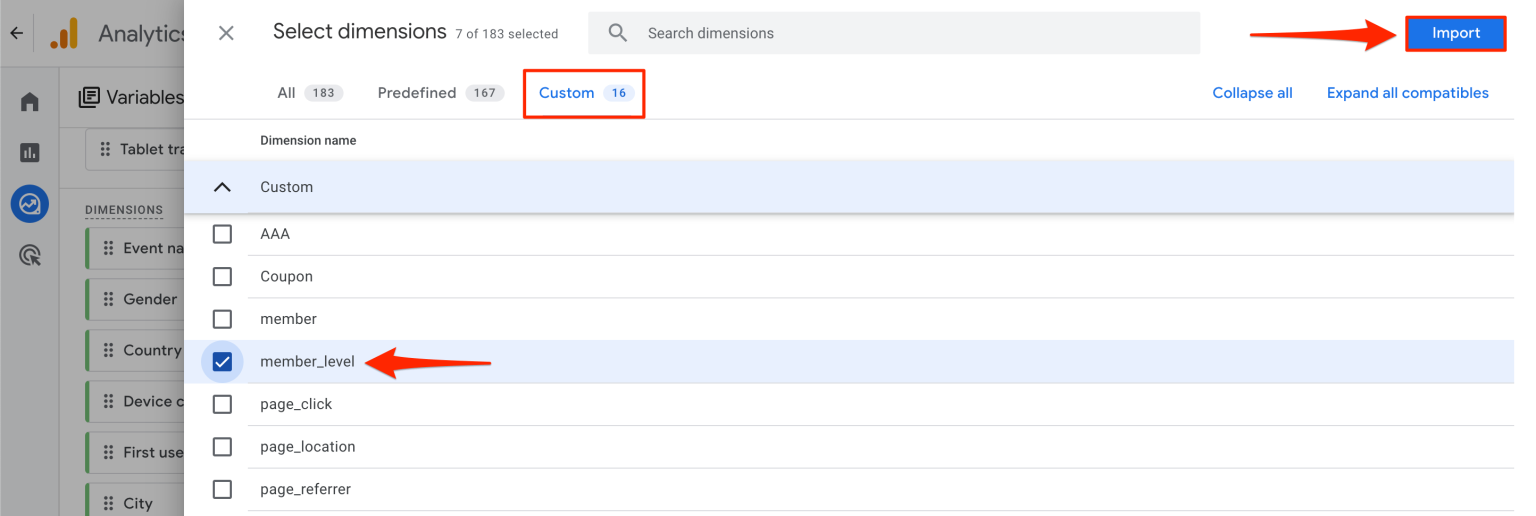This screenshot has width=1536, height=516.
Task: Click the AAA dimension name
Action: pyautogui.click(x=275, y=234)
